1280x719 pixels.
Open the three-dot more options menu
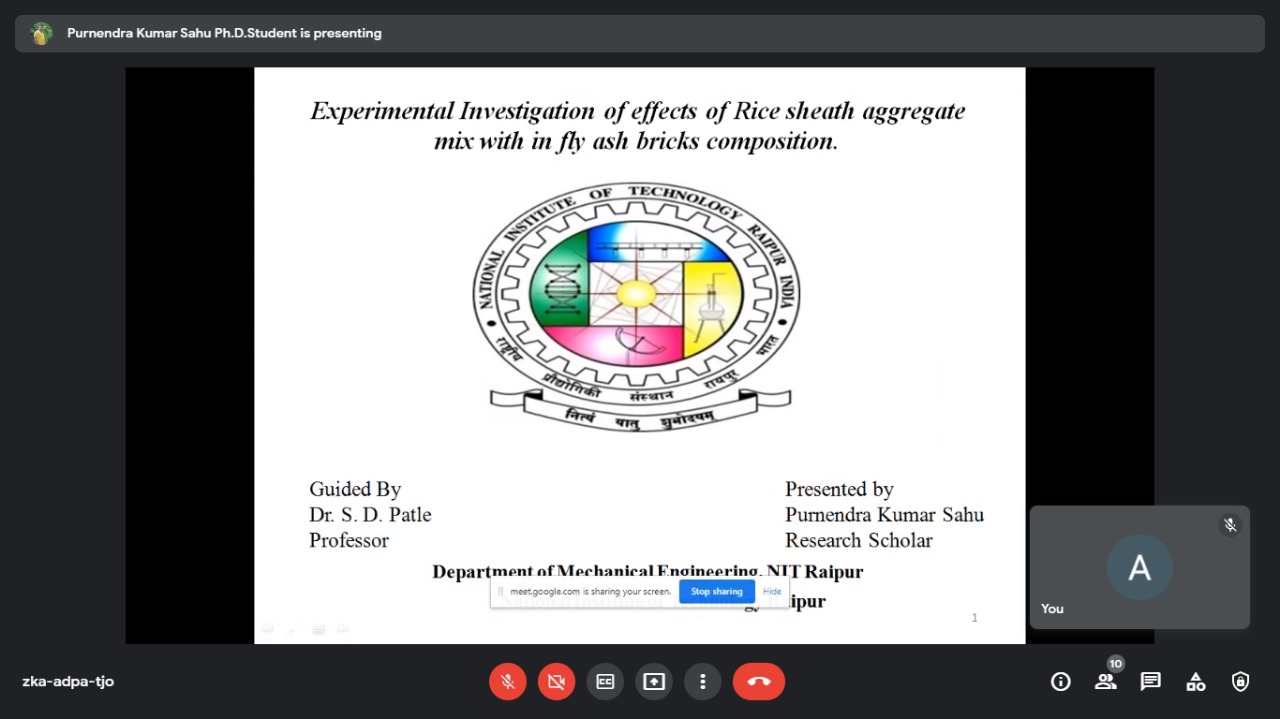coord(703,682)
